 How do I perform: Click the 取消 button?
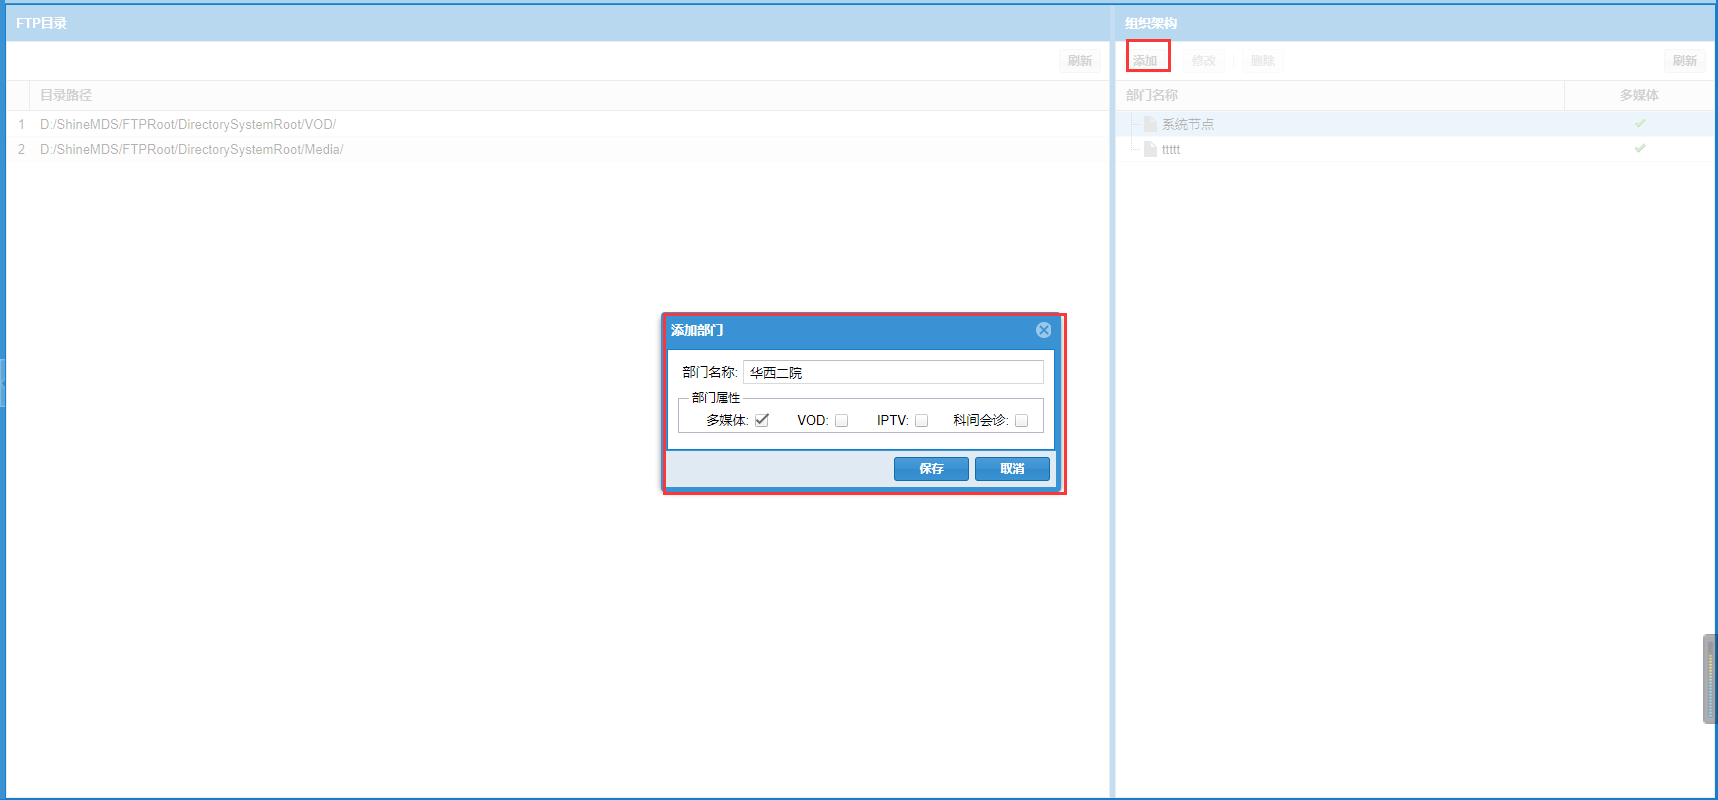1012,469
